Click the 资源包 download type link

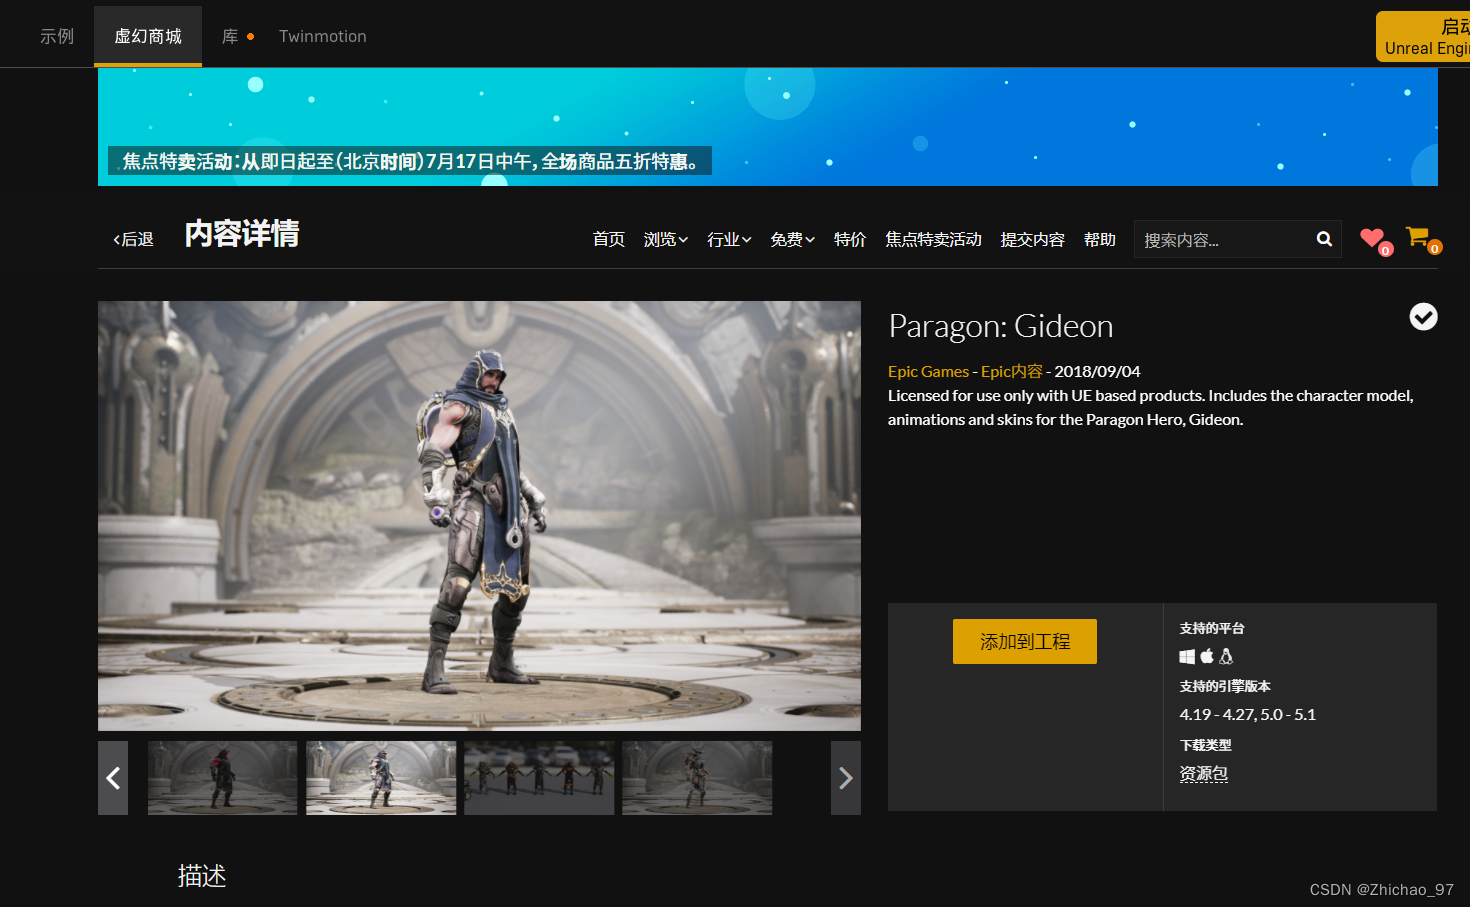point(1204,774)
